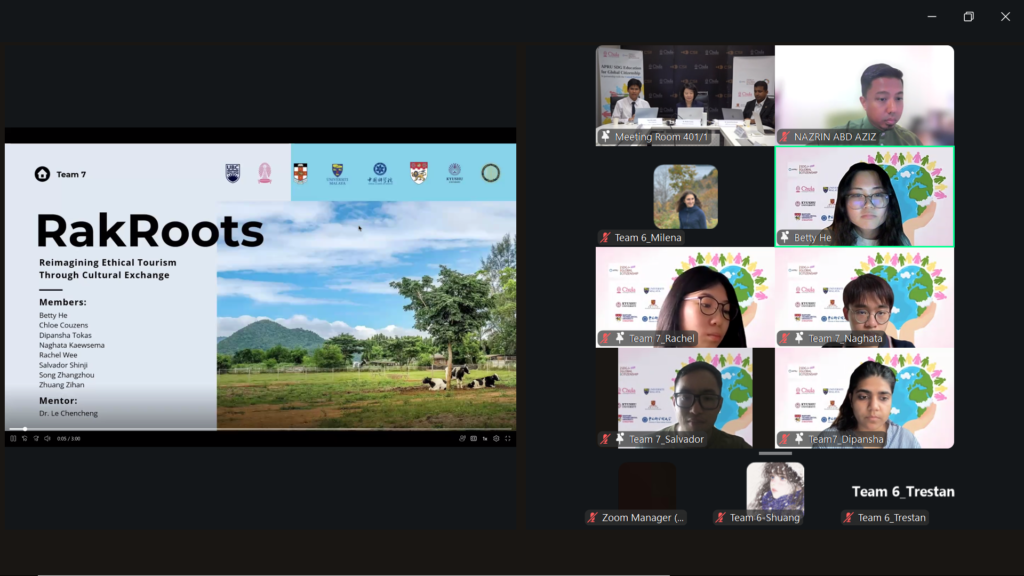1024x576 pixels.
Task: Select the Team 7_Rachel video tile
Action: (685, 297)
